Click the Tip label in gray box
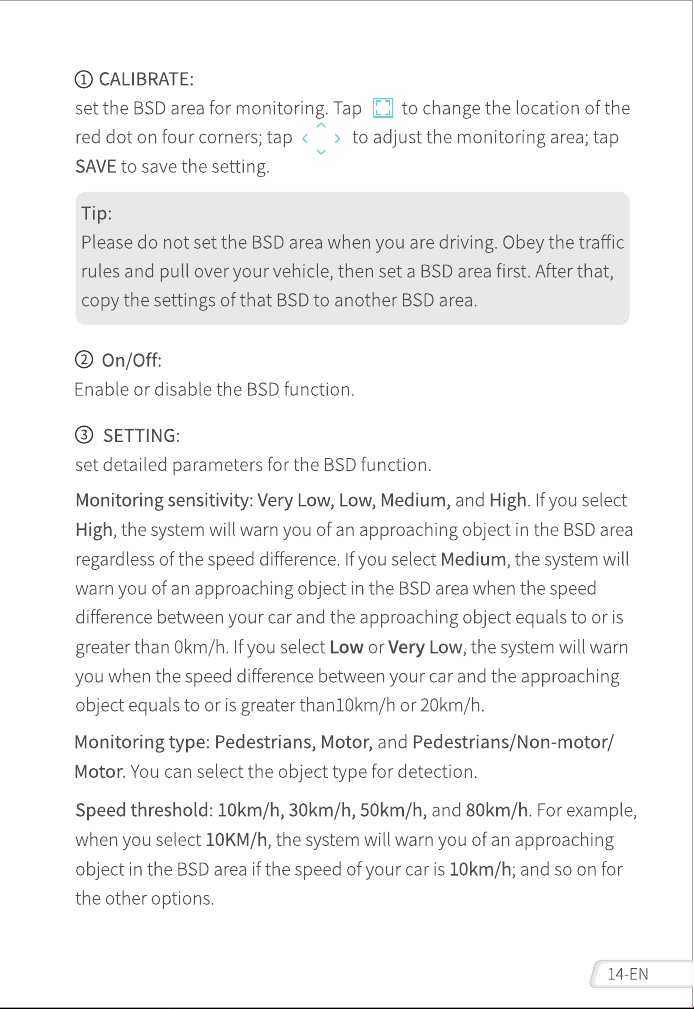The image size is (694, 1009). pyautogui.click(x=97, y=213)
